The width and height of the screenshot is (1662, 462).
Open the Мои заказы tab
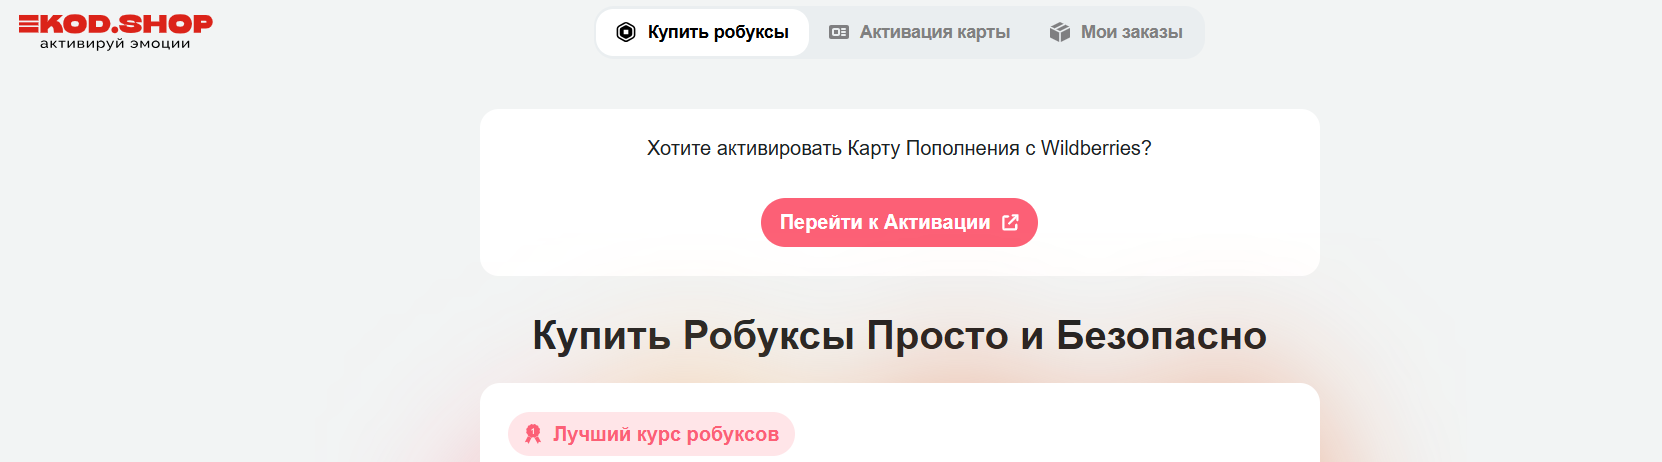[x=1116, y=32]
